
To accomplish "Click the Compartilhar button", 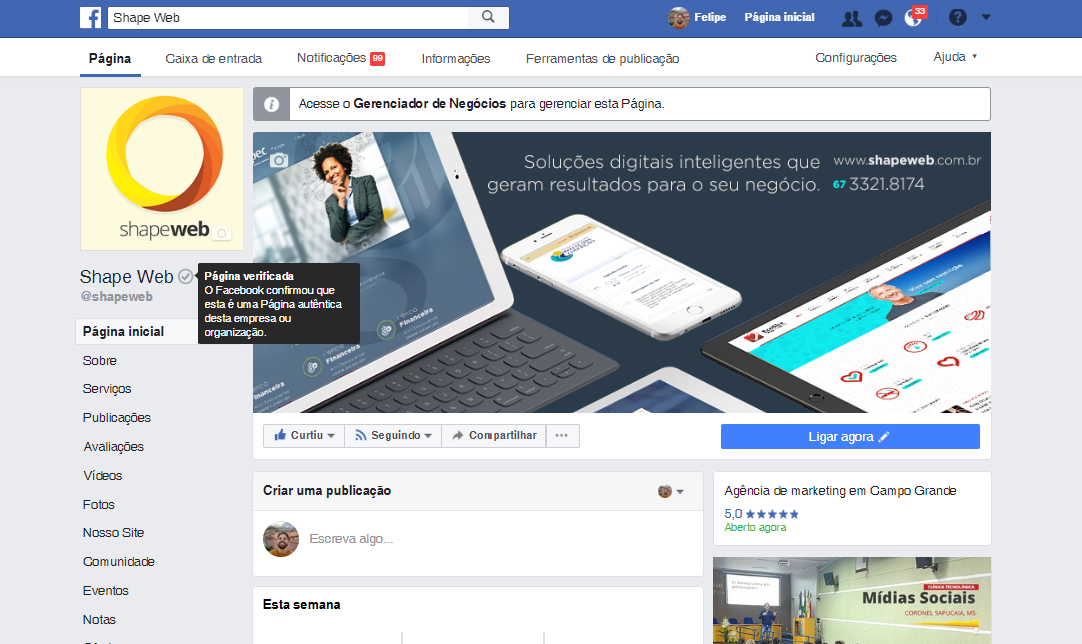I will pyautogui.click(x=493, y=436).
